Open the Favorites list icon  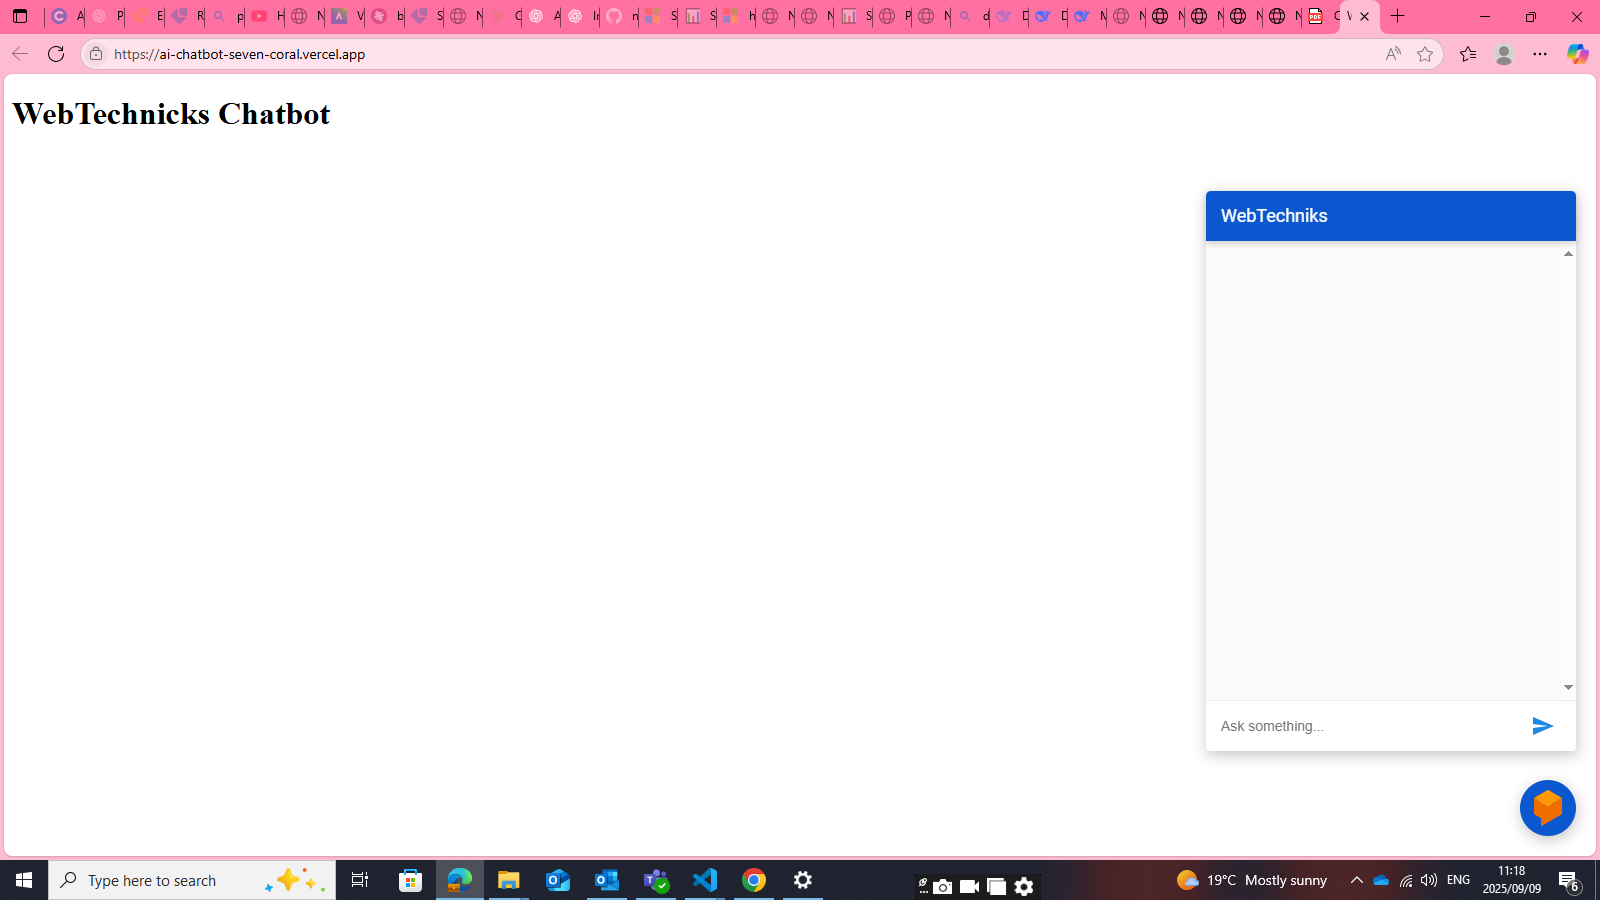point(1468,54)
